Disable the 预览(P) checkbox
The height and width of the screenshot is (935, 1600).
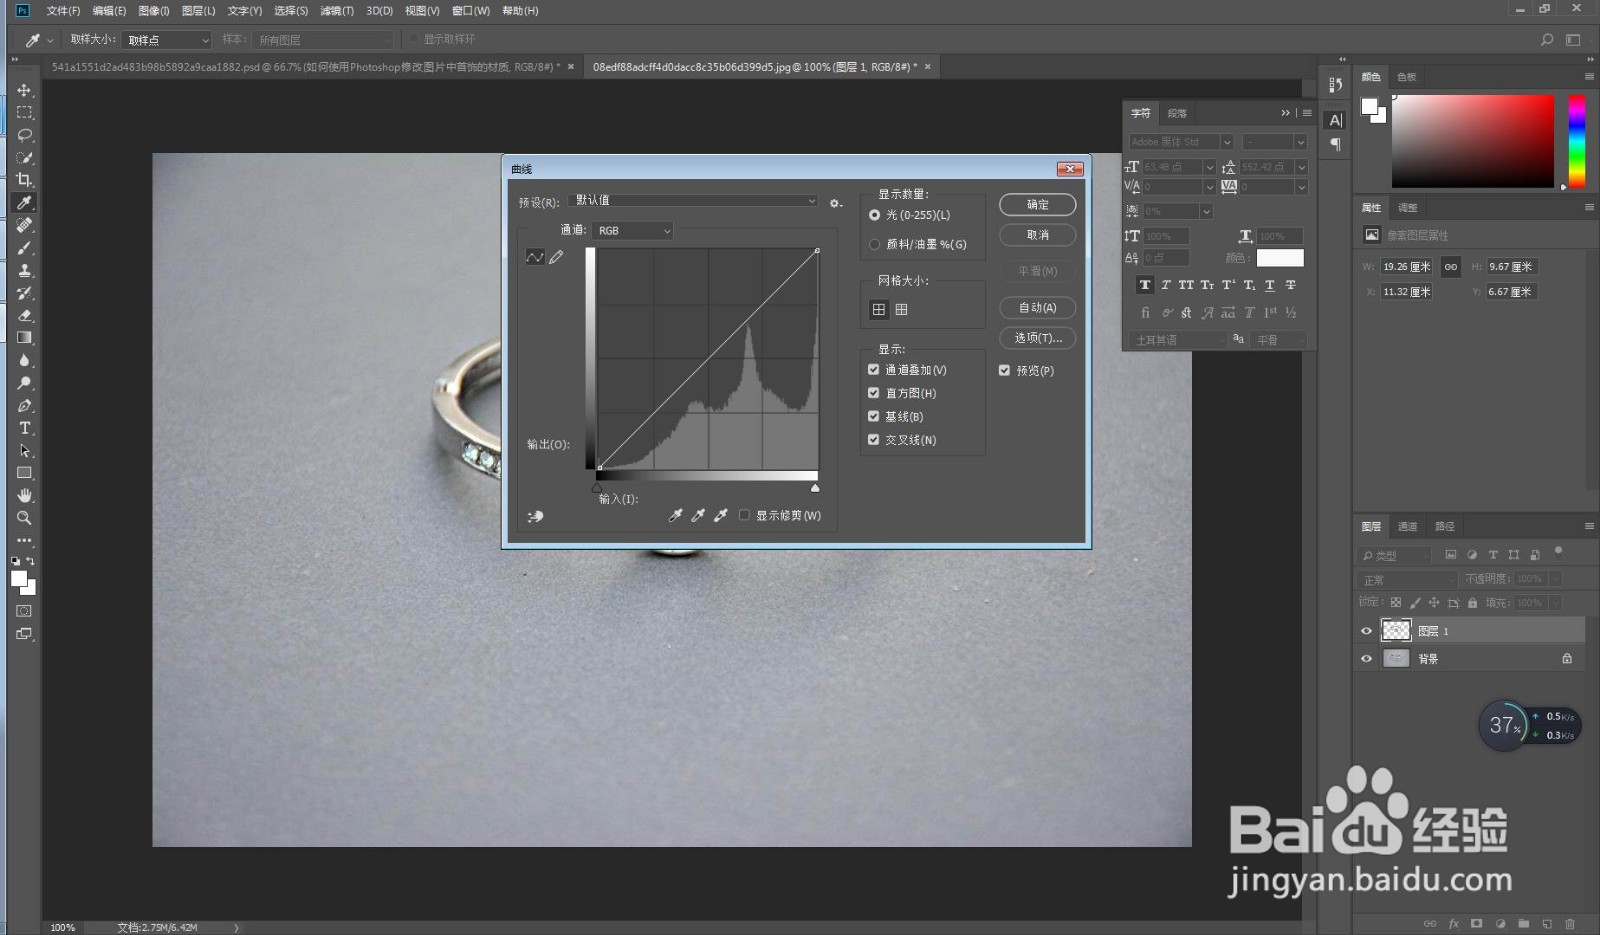pyautogui.click(x=1004, y=370)
